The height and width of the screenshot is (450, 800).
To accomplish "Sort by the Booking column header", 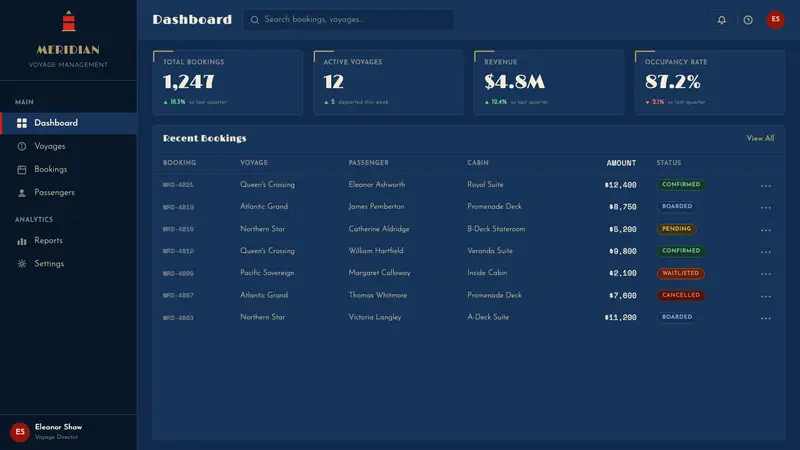I will point(179,163).
